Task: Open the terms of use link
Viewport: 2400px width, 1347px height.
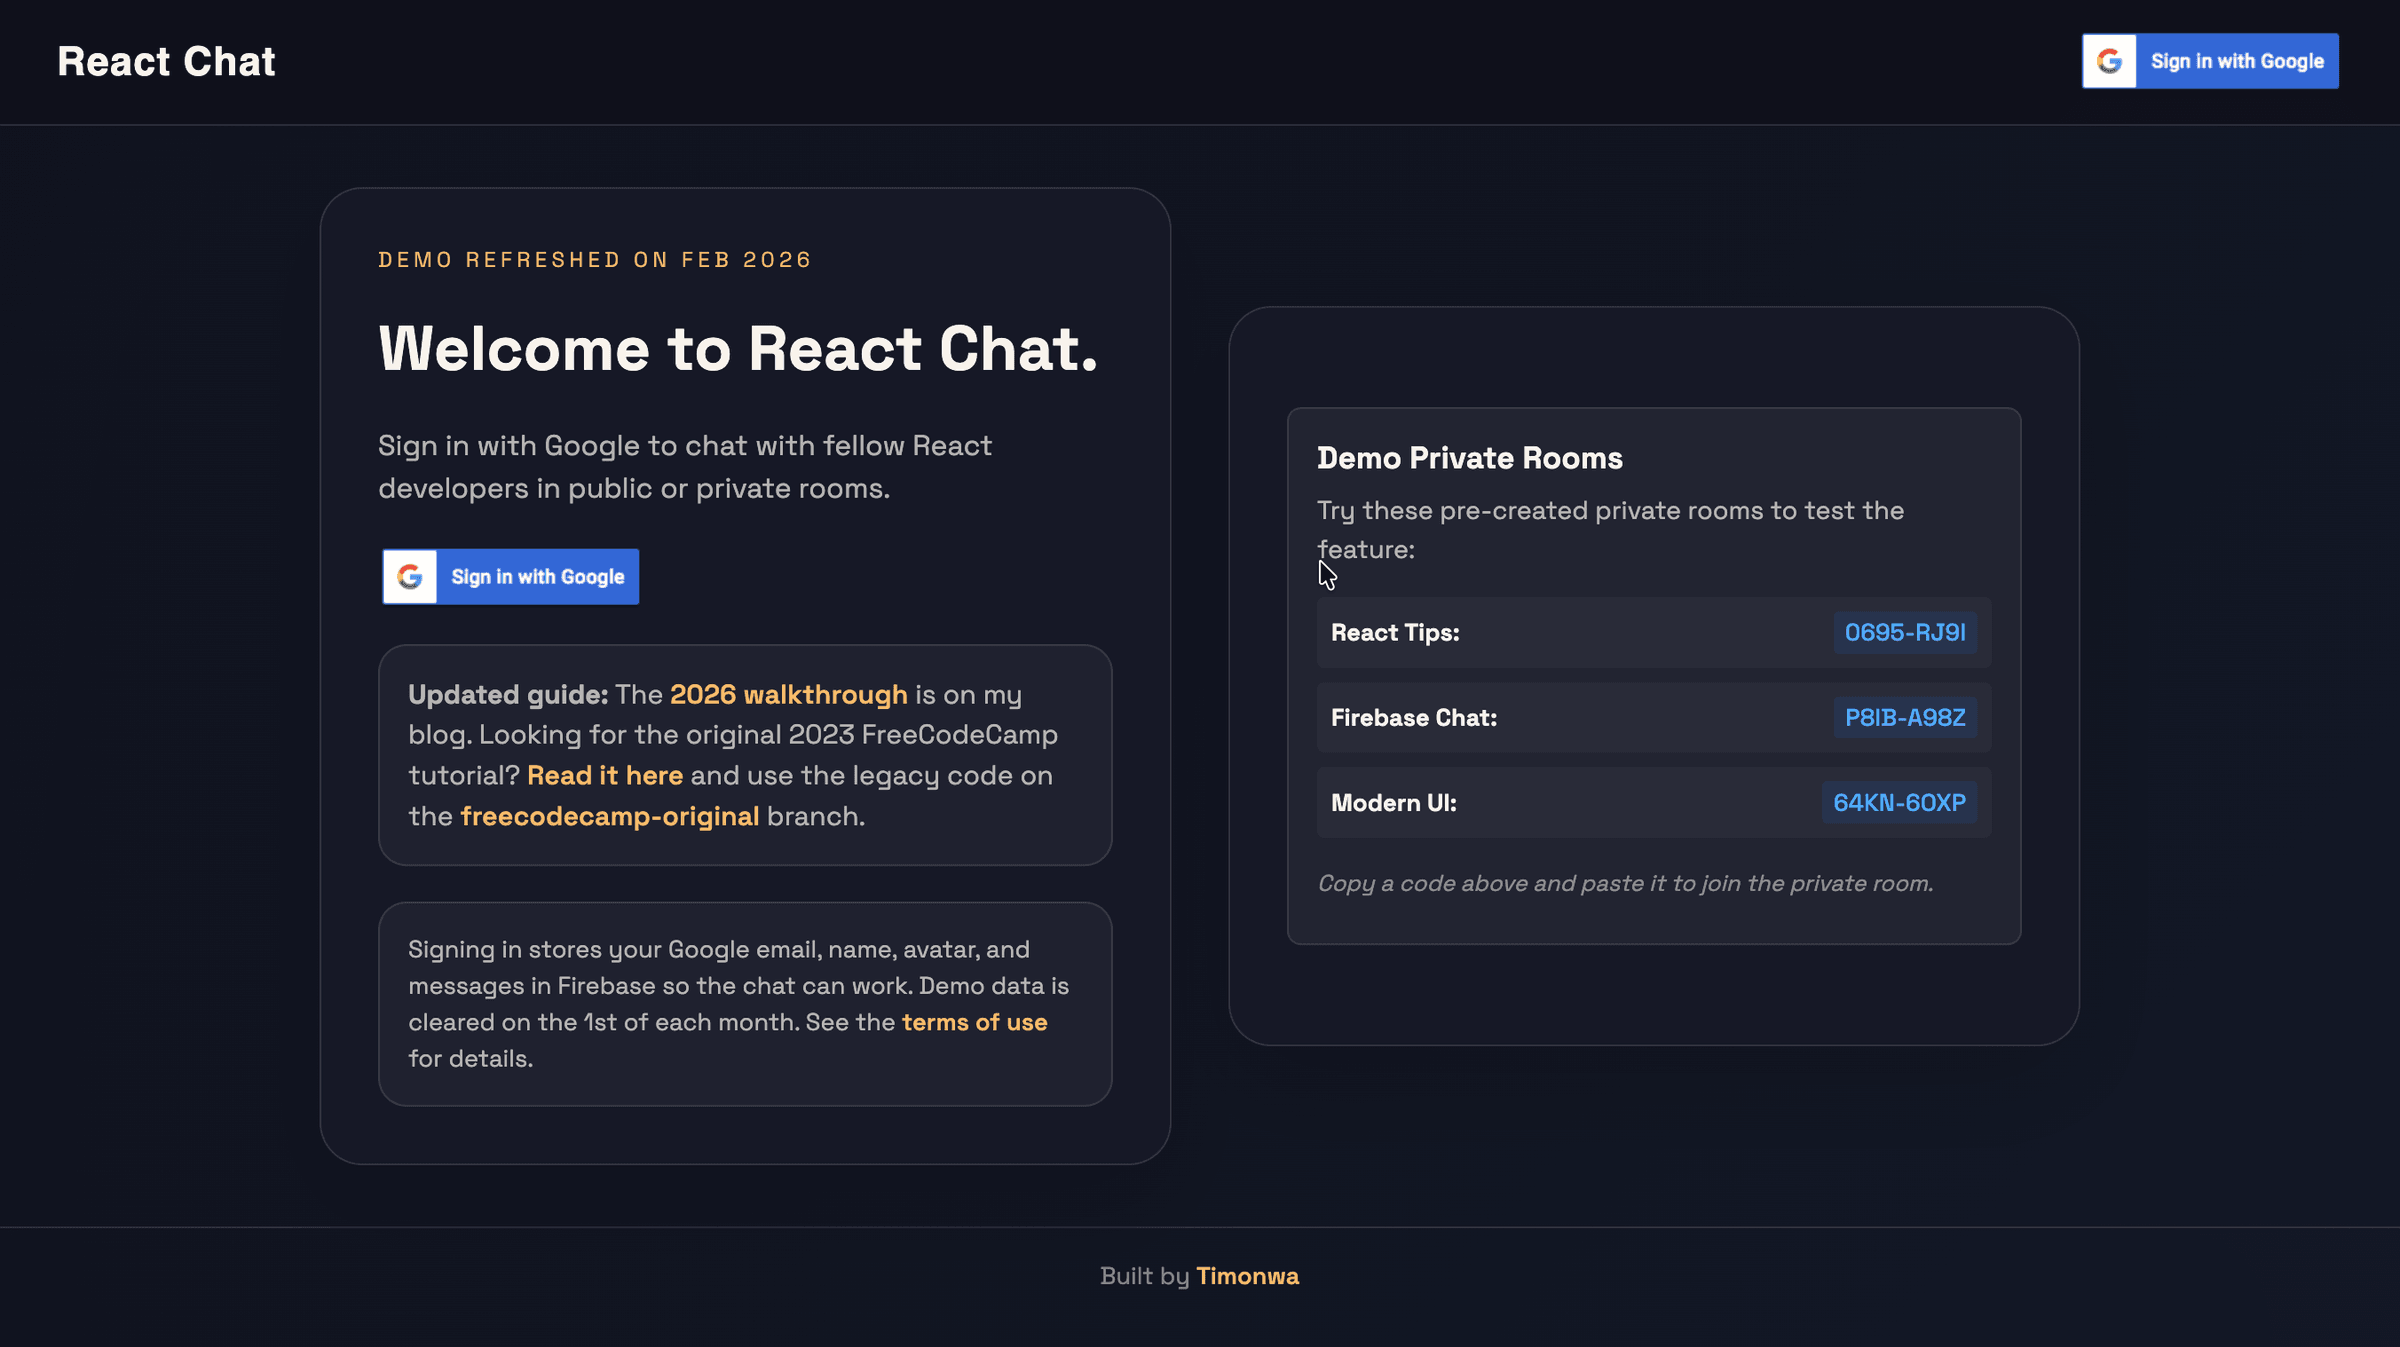Action: (974, 1023)
